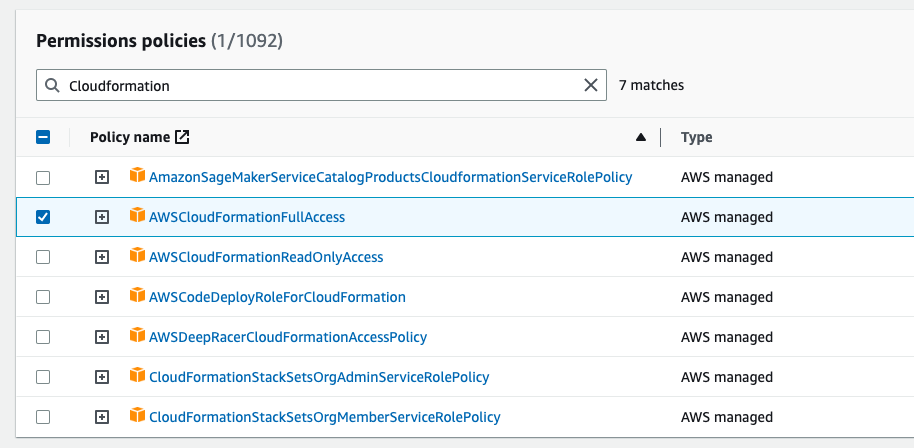Click the Policy name column header
The height and width of the screenshot is (448, 914).
coord(130,137)
